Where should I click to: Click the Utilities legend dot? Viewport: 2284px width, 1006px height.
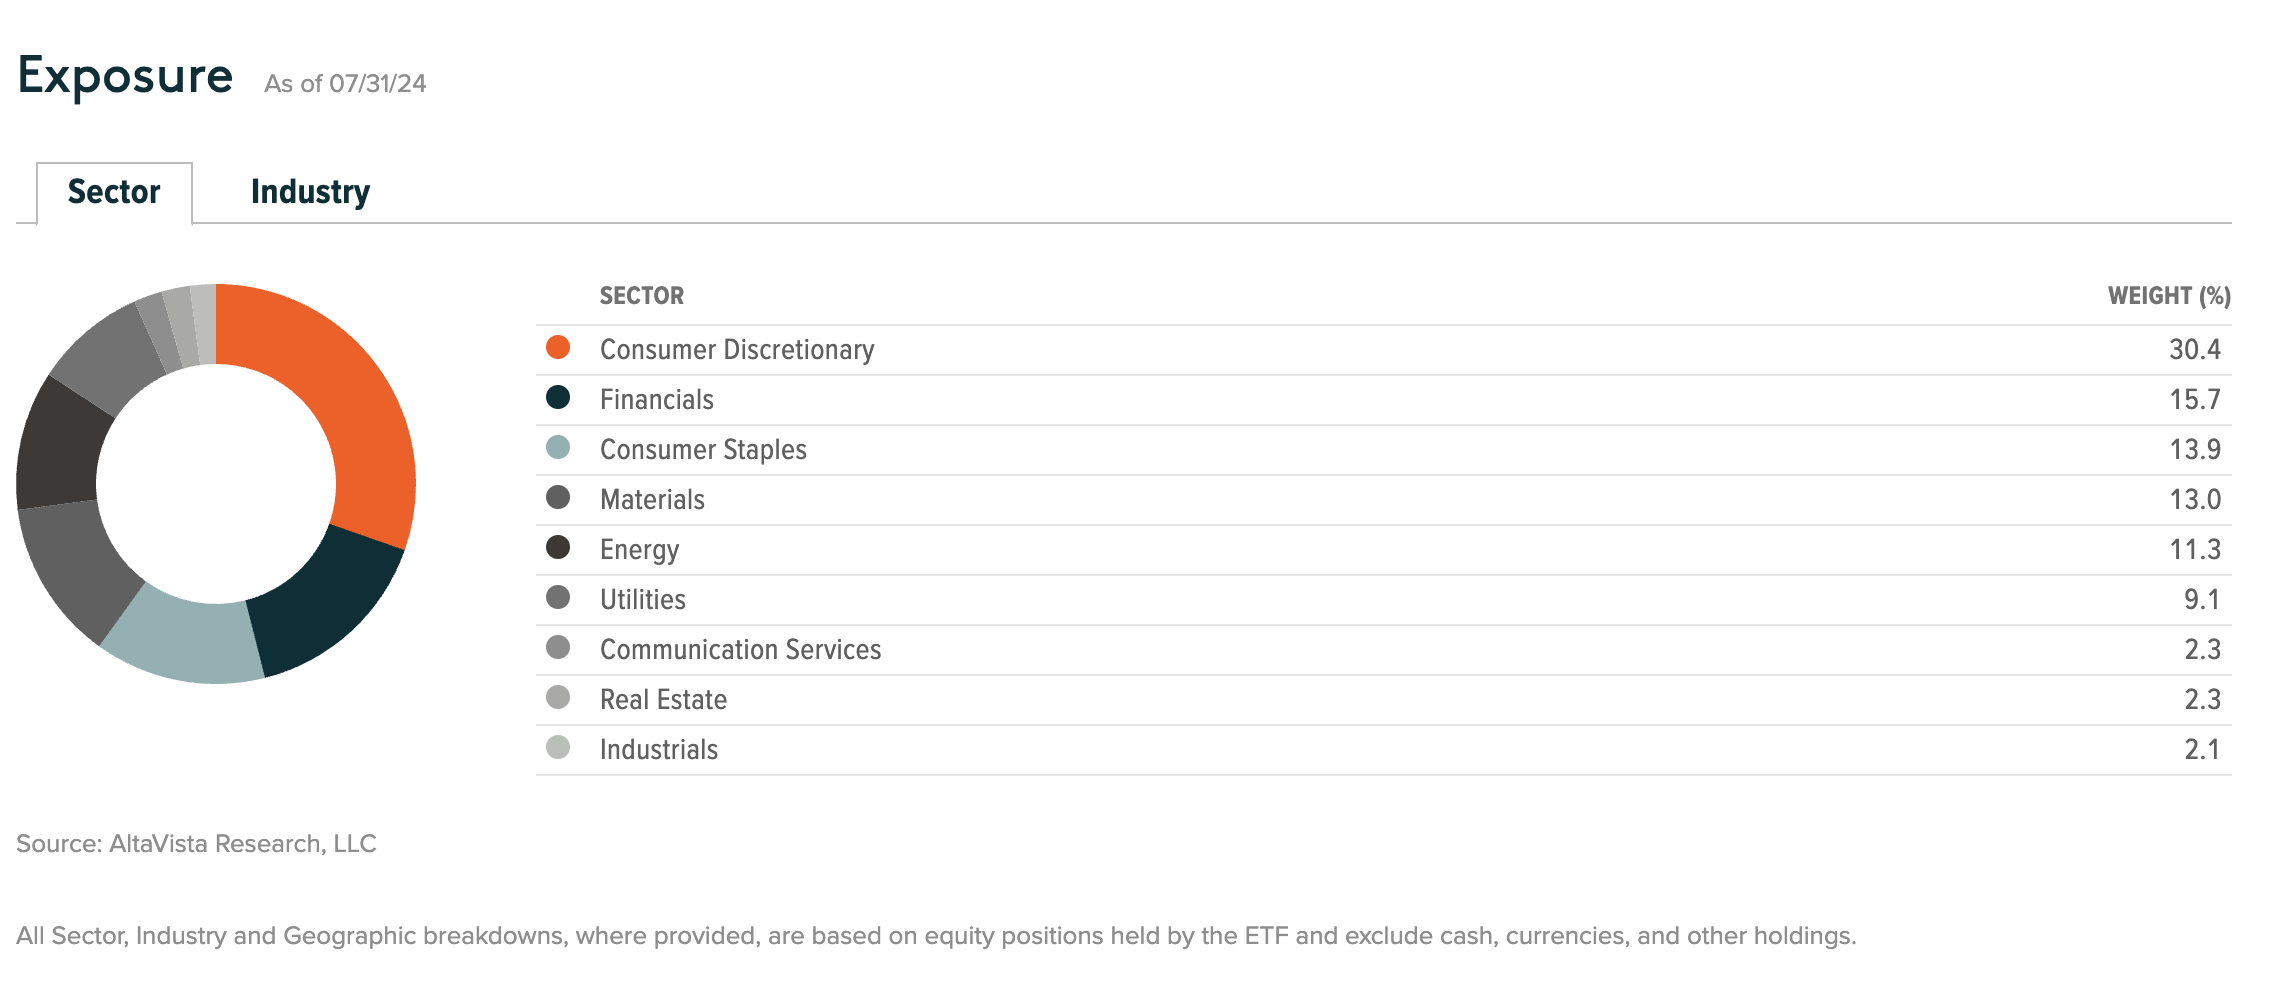point(558,598)
